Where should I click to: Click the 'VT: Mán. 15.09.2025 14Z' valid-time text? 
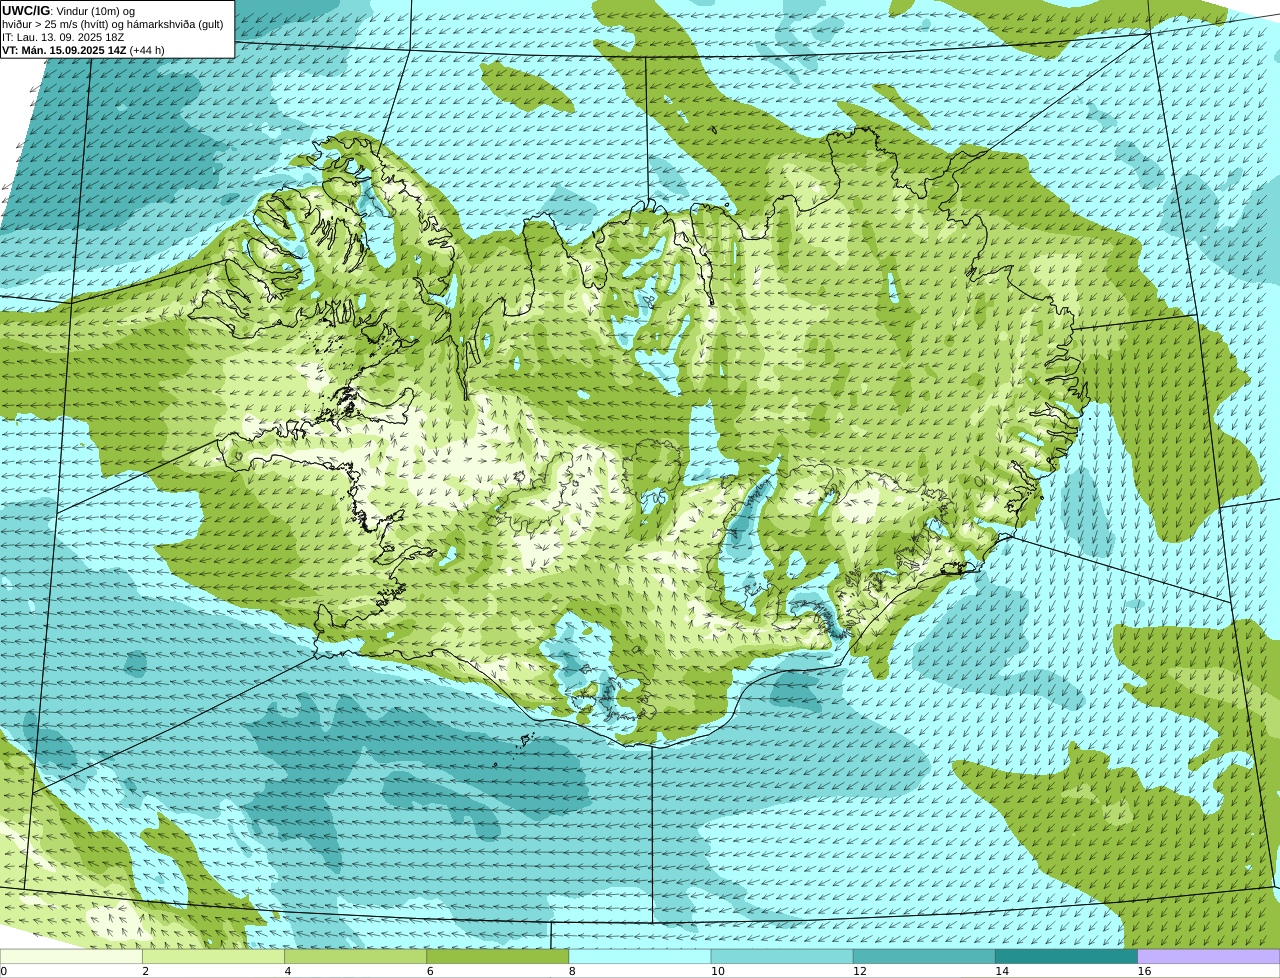point(63,50)
